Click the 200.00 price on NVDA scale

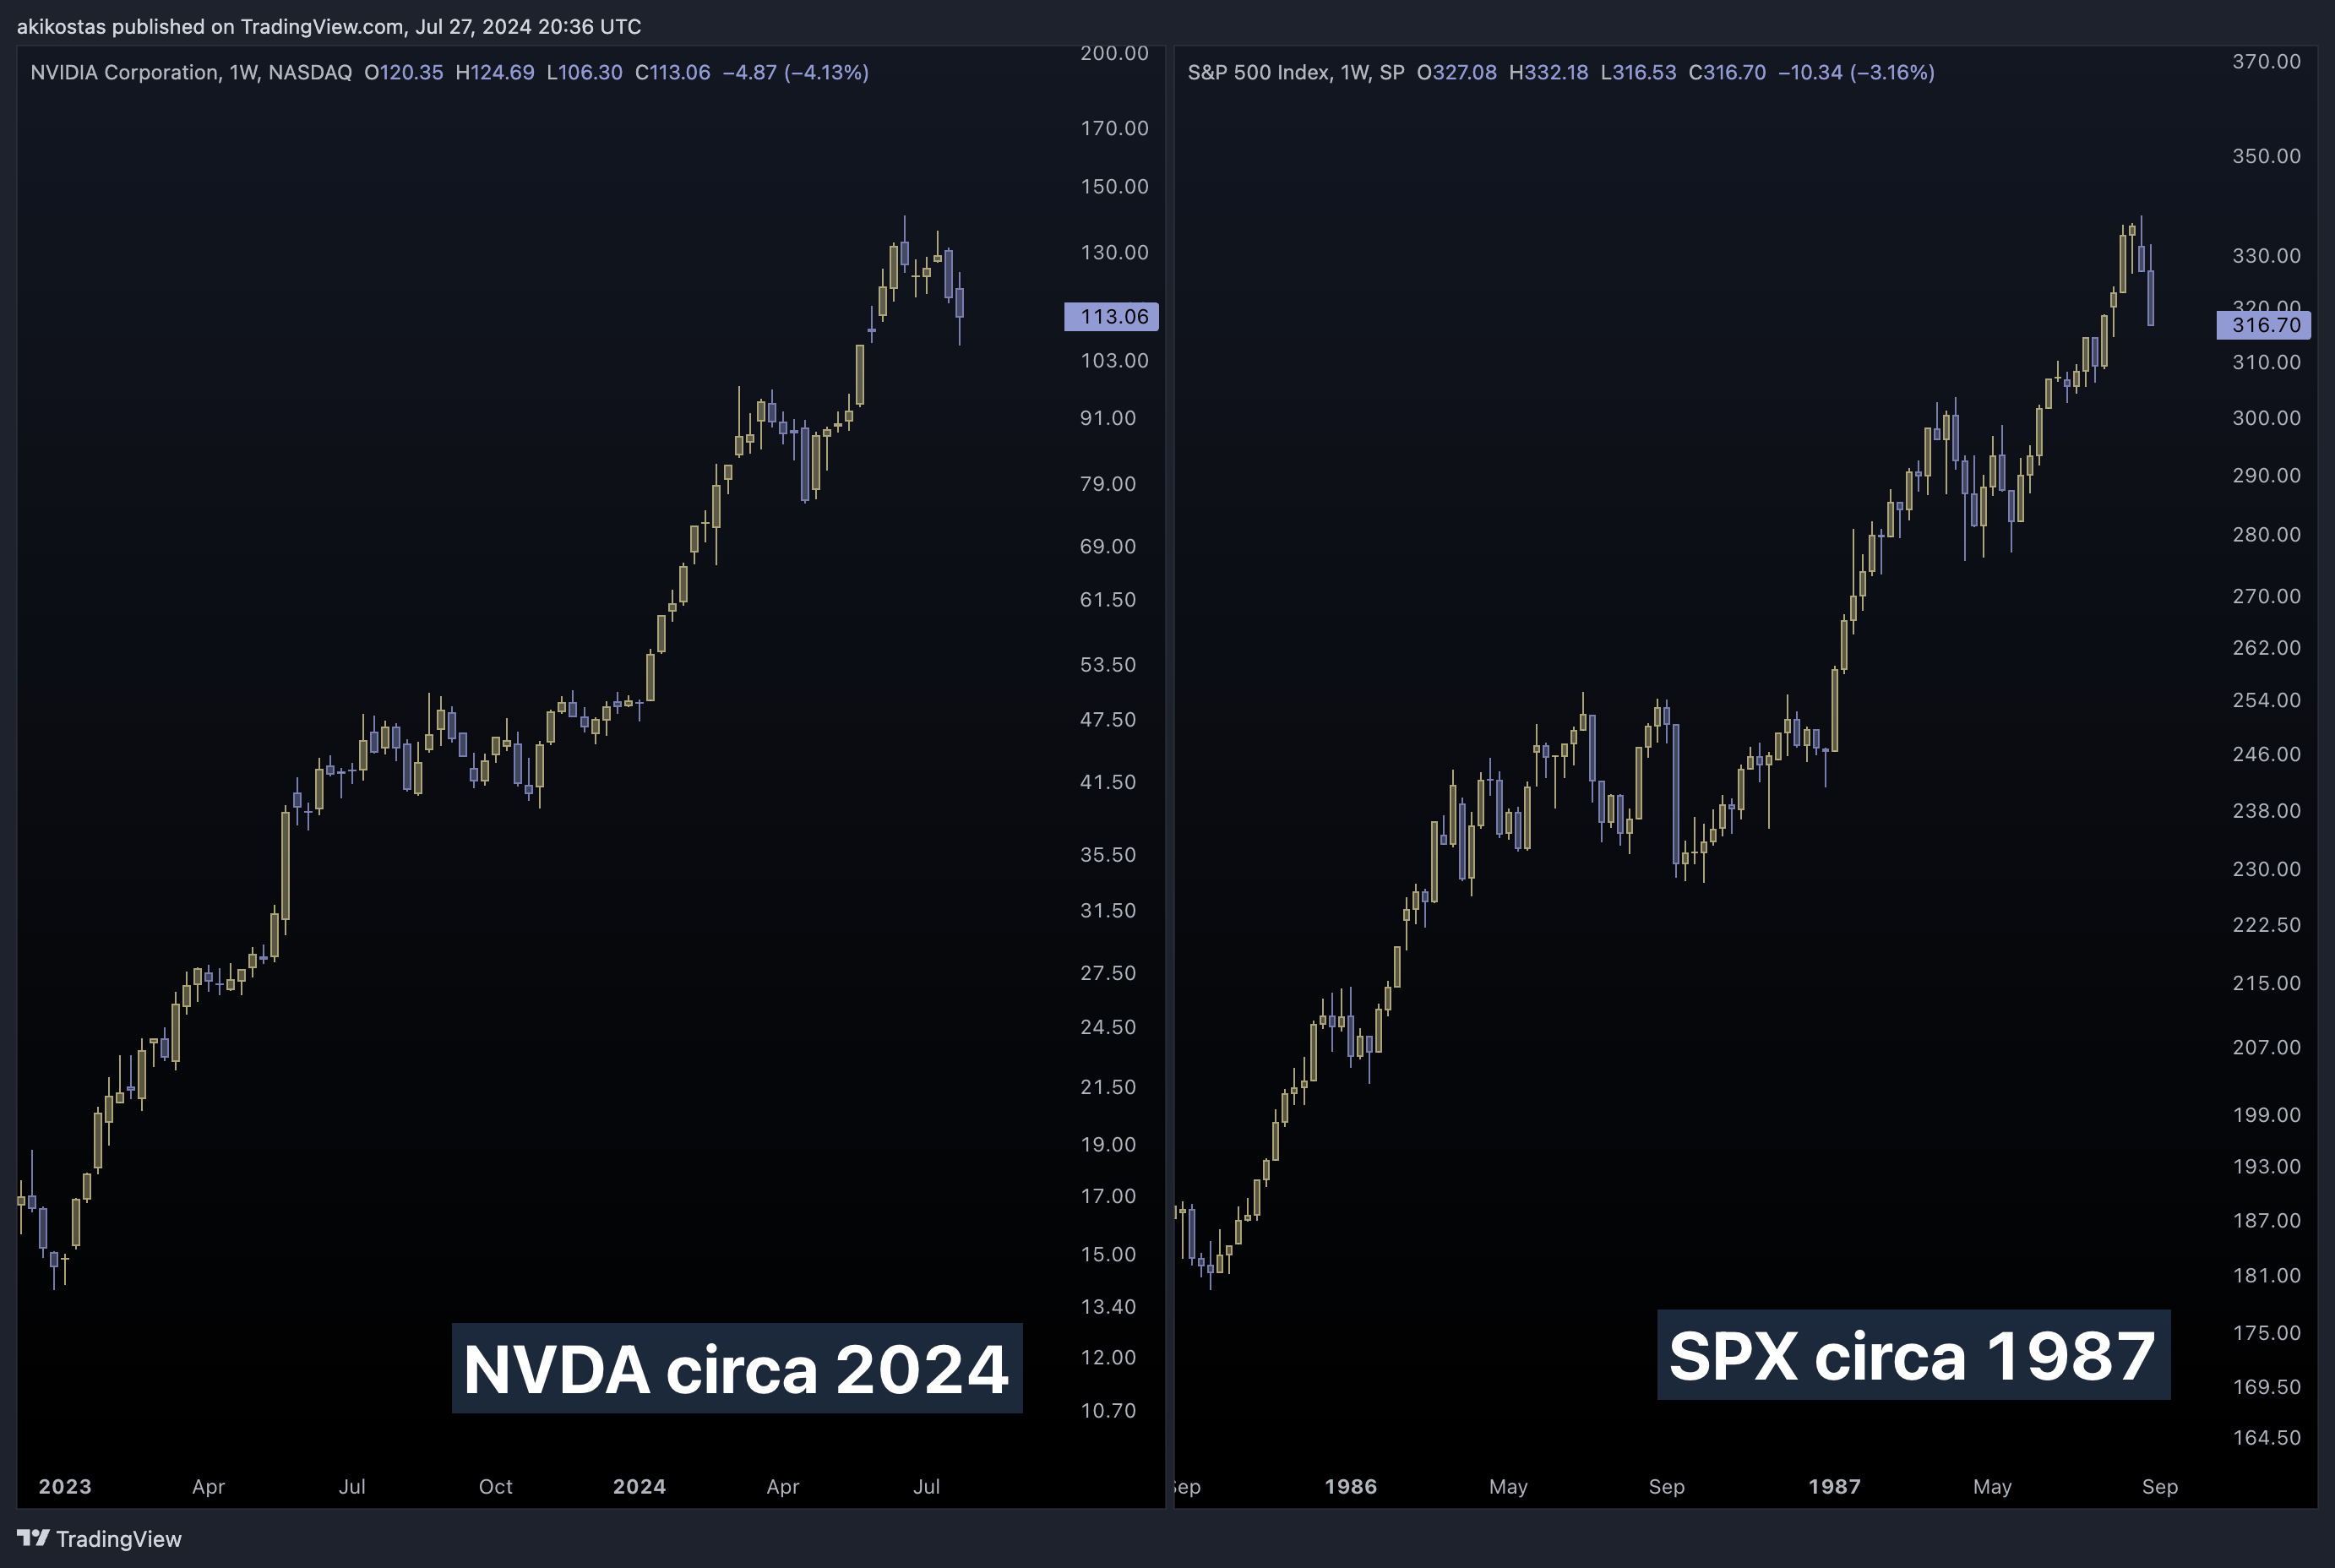[1114, 53]
